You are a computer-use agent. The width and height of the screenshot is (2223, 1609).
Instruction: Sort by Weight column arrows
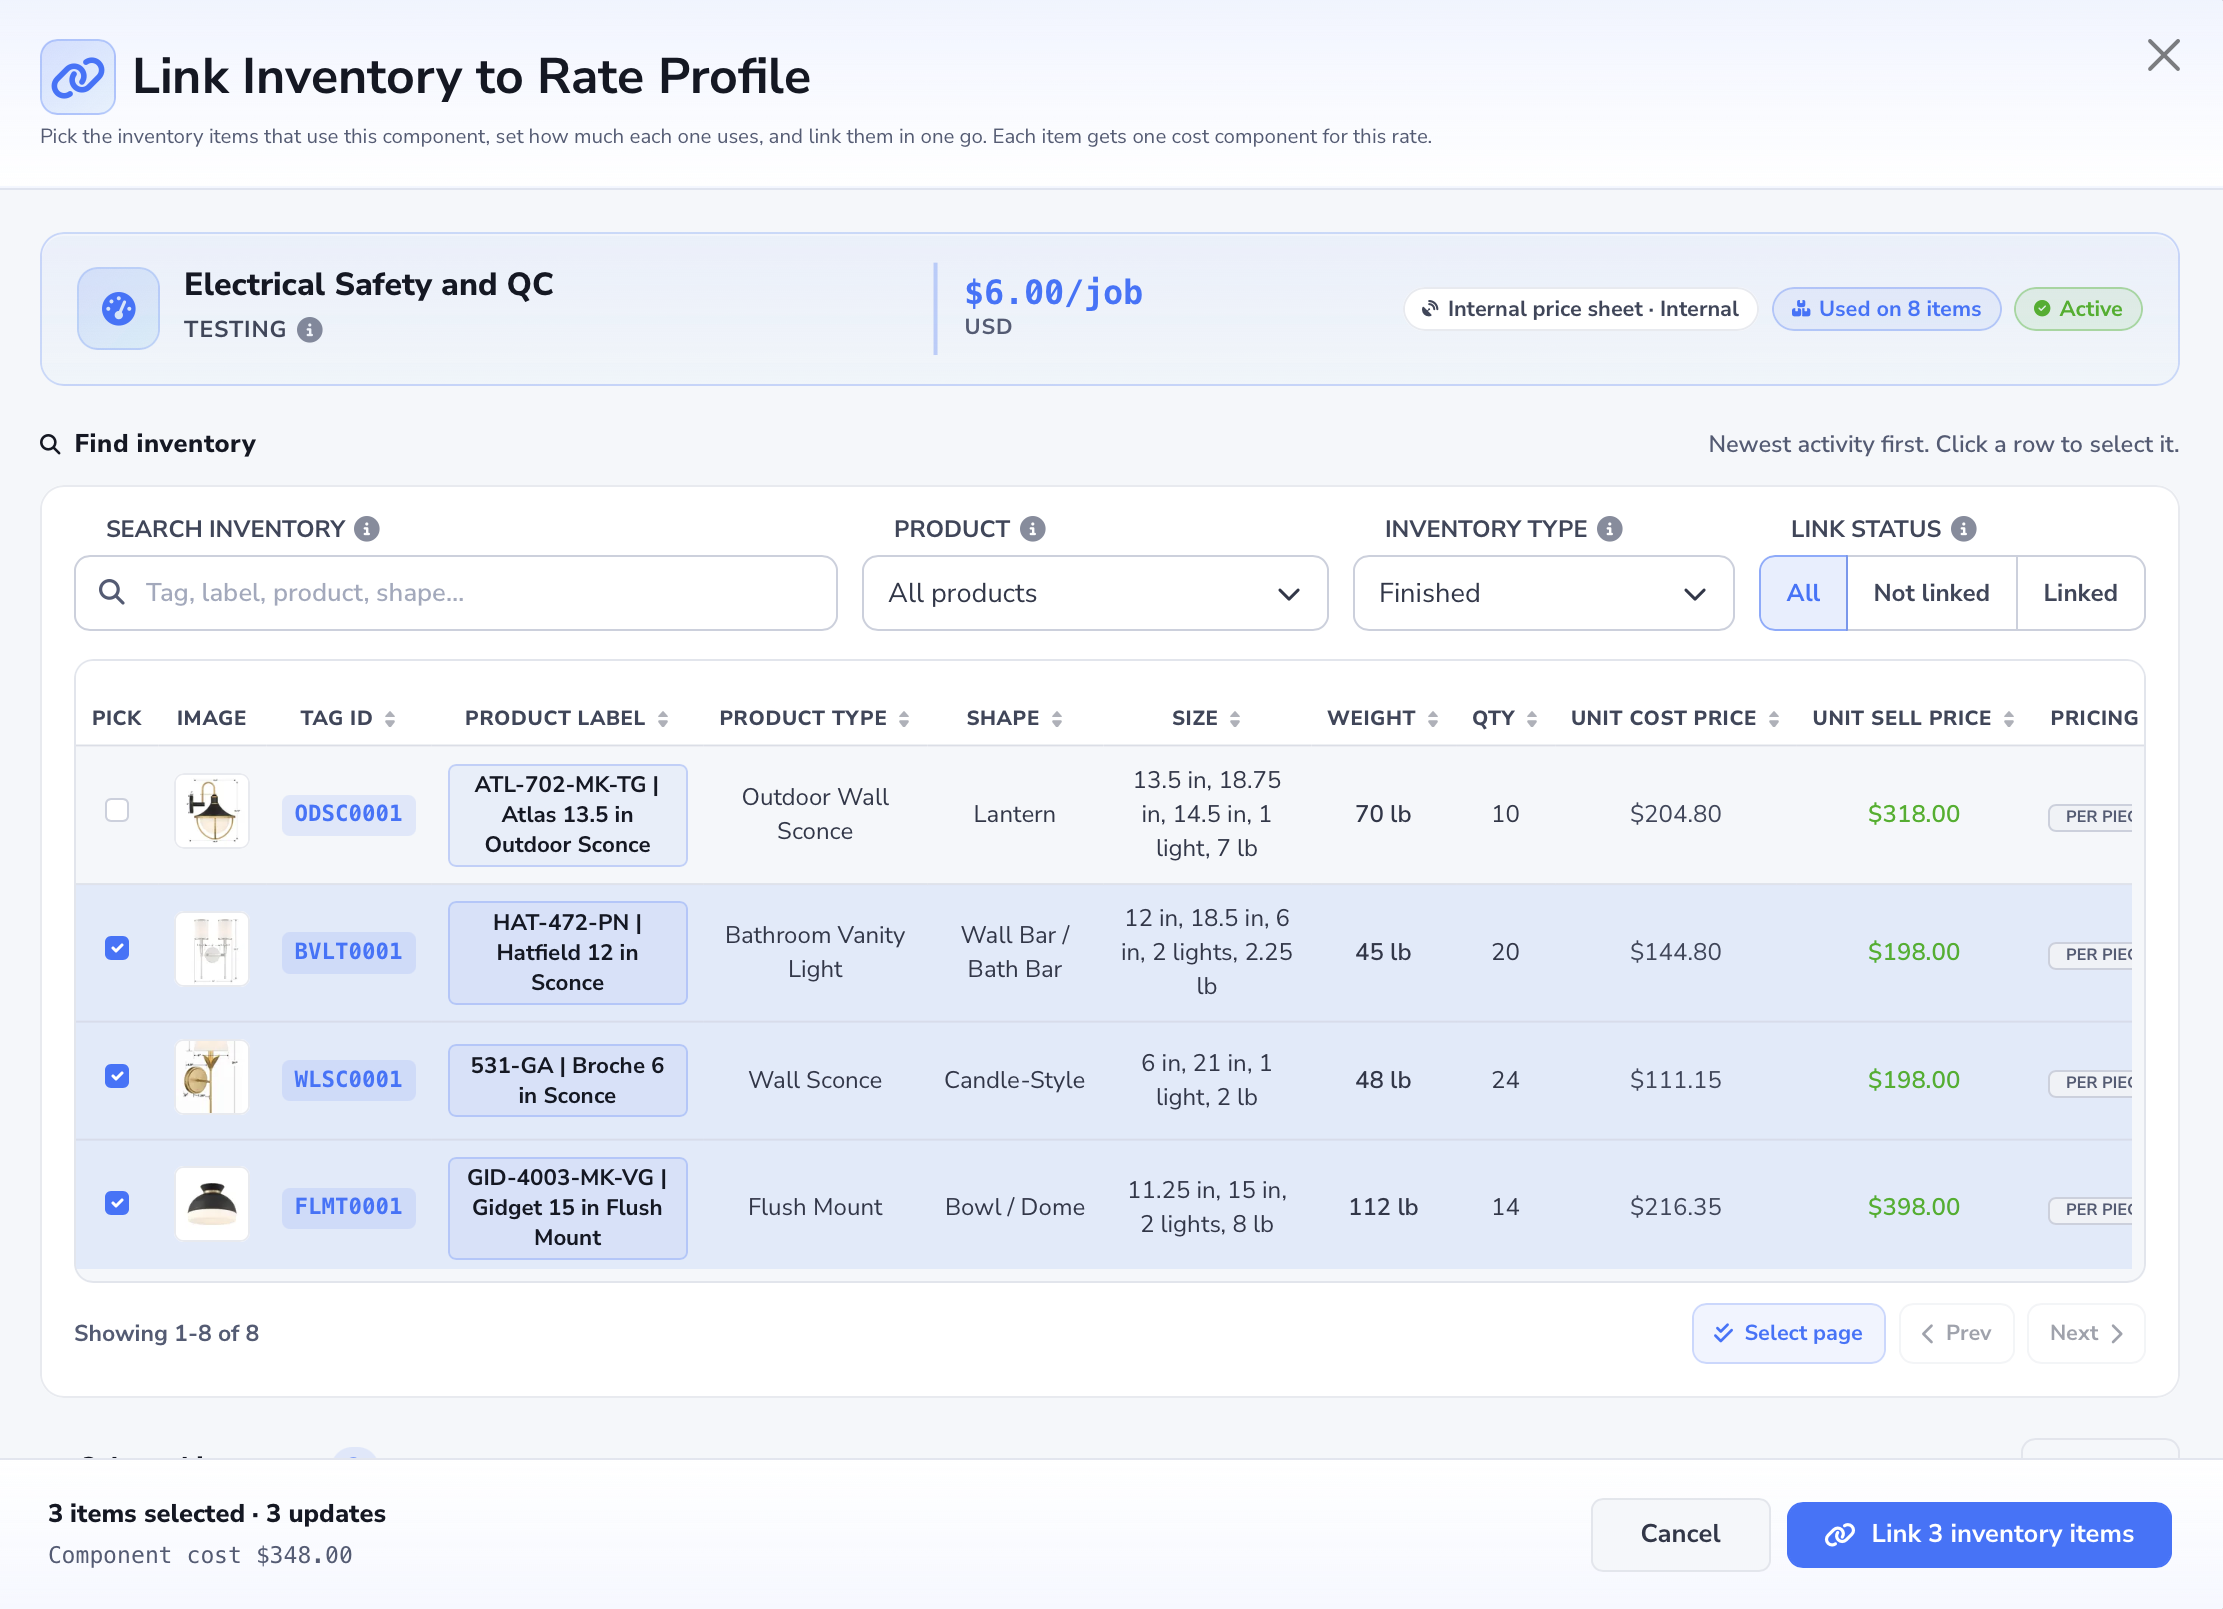(1433, 719)
